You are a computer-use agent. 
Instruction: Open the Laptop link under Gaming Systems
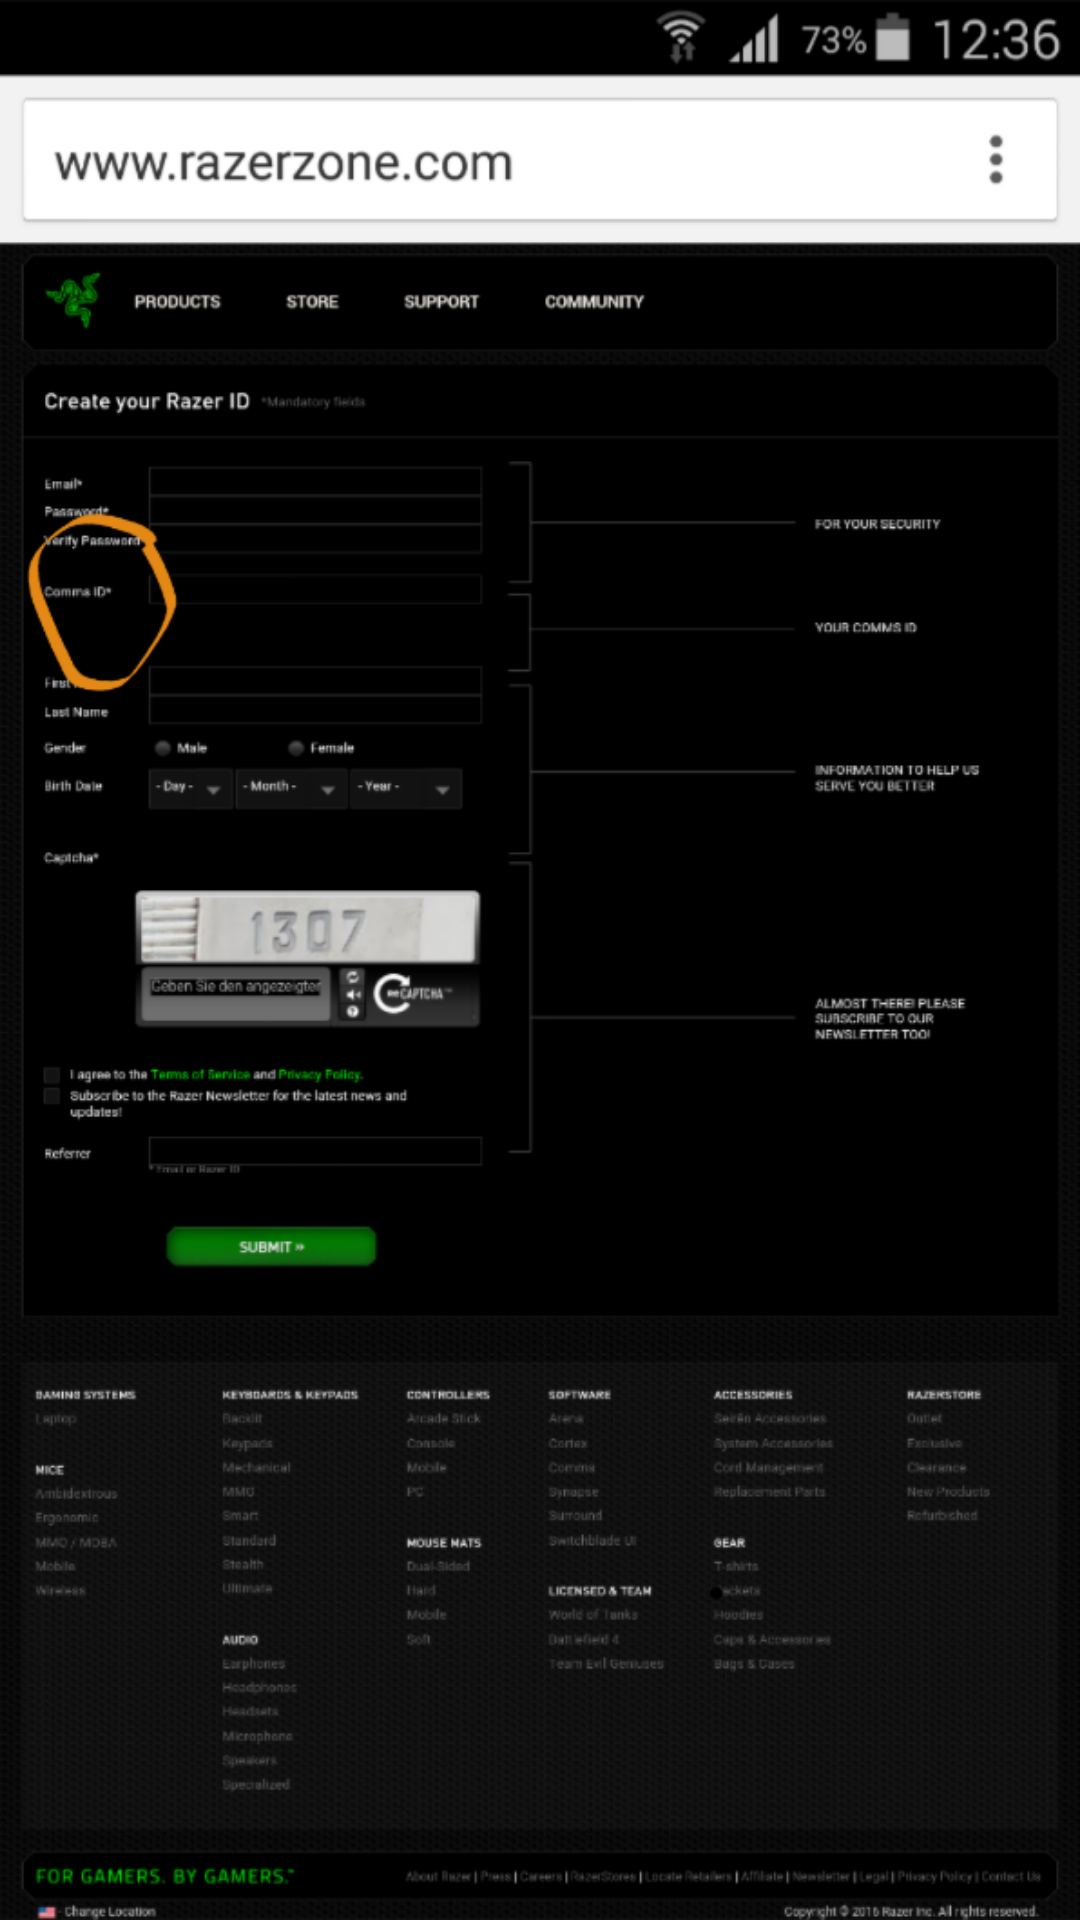coord(55,1419)
